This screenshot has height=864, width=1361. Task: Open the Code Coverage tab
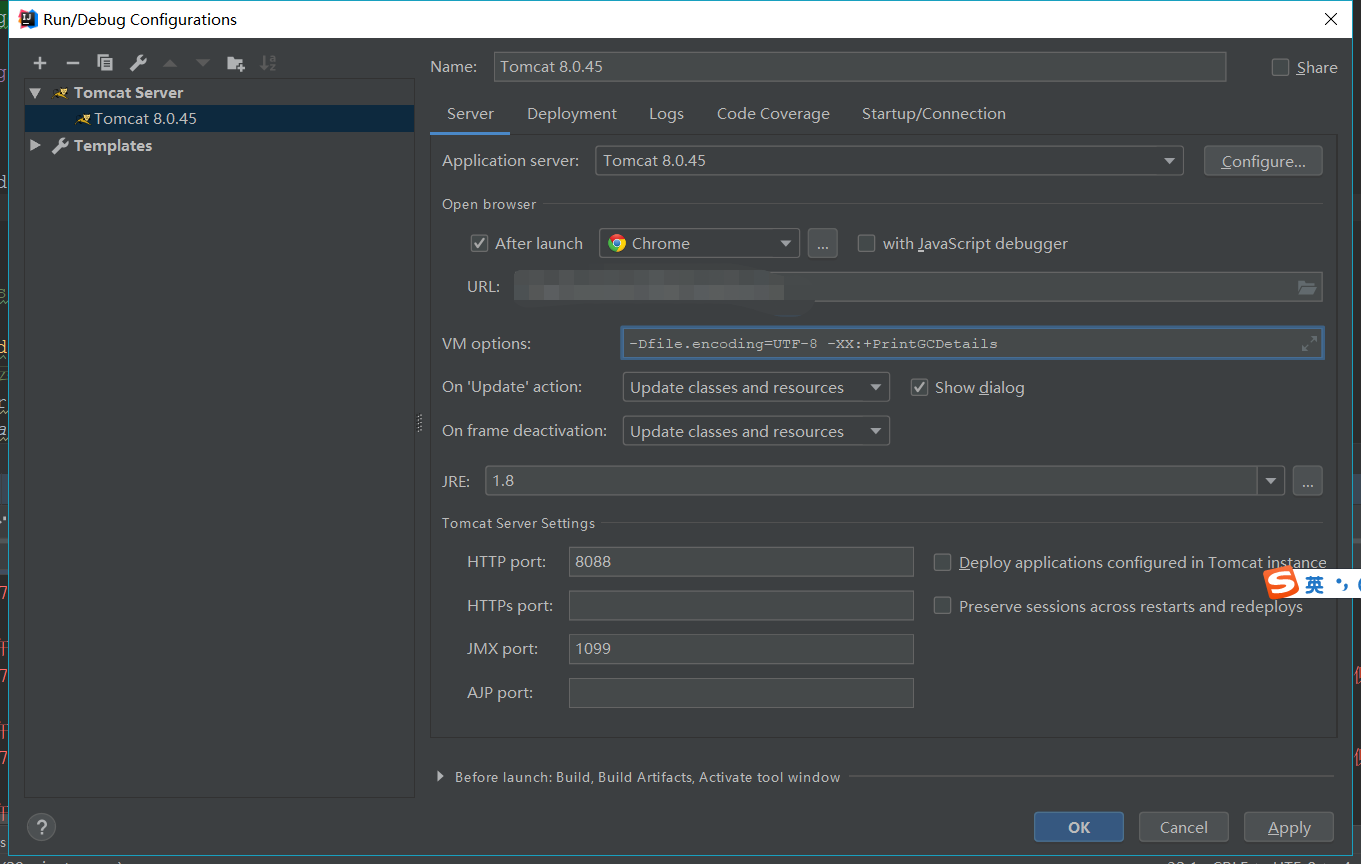pos(773,114)
